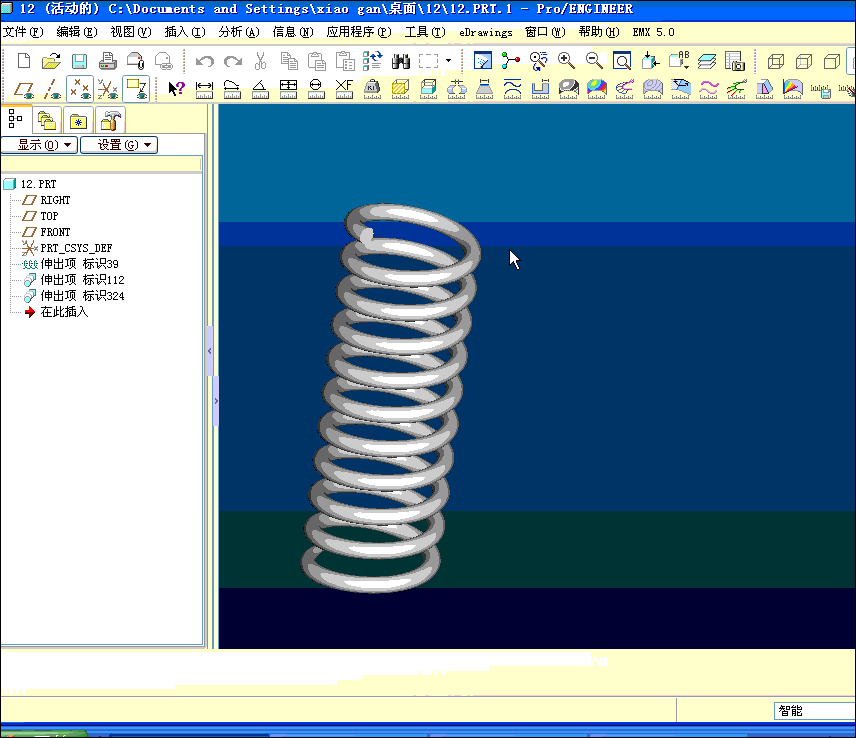
Task: Click the cross-section mass properties icon
Action: tap(400, 89)
